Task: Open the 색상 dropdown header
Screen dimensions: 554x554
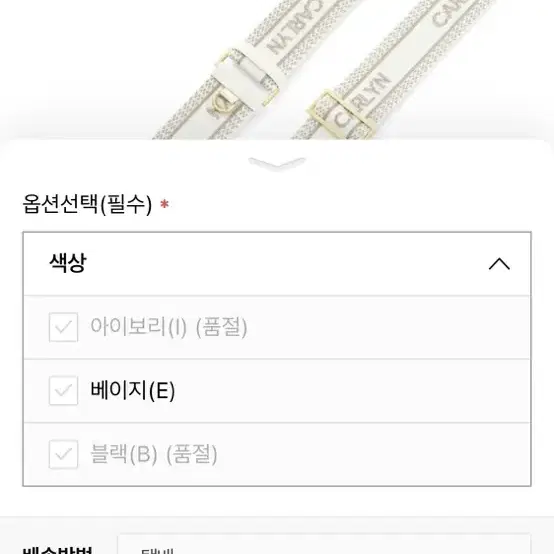Action: point(277,264)
